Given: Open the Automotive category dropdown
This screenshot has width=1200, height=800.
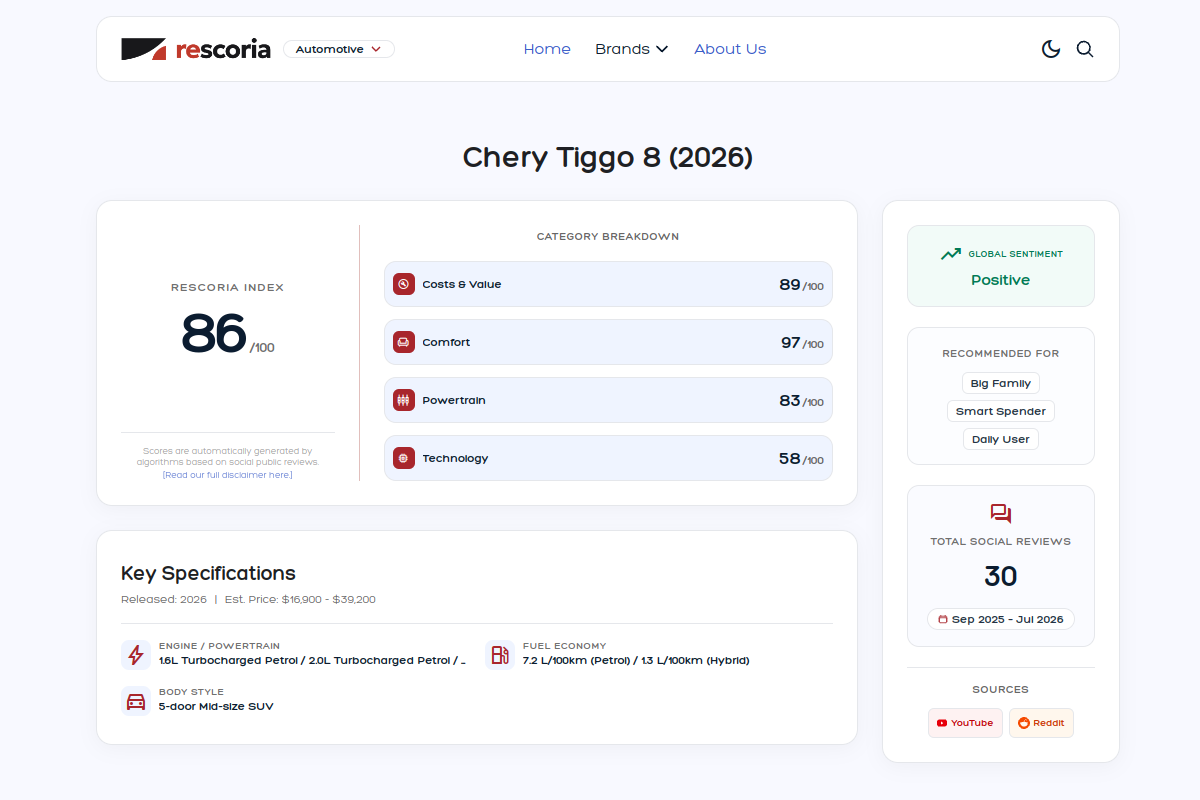Looking at the screenshot, I should (x=339, y=49).
